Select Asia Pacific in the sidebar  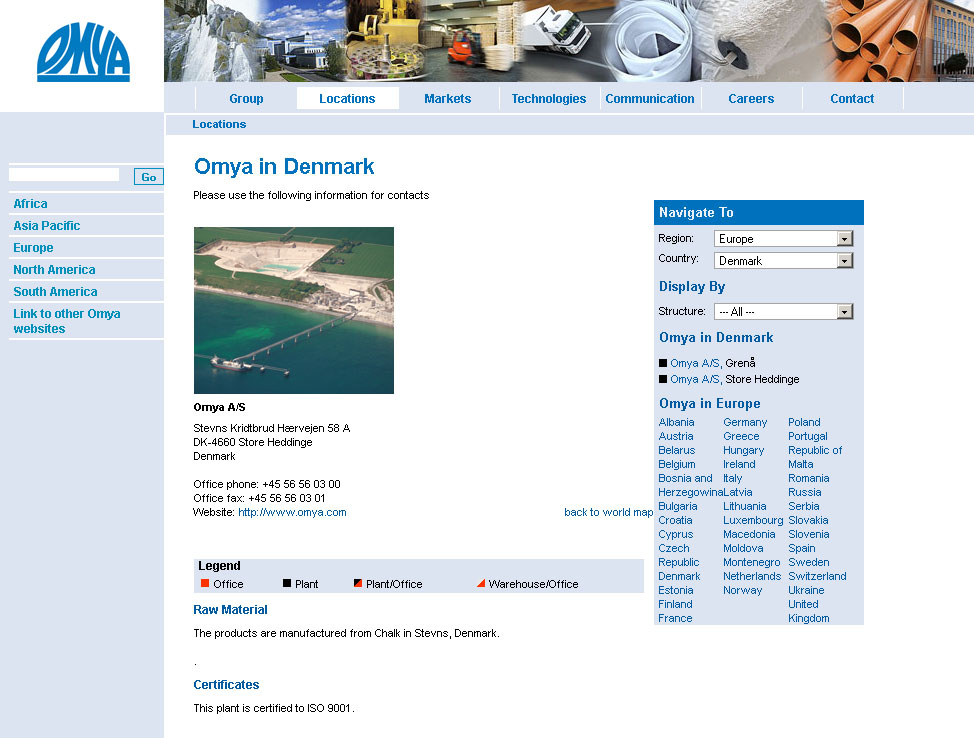click(x=47, y=226)
